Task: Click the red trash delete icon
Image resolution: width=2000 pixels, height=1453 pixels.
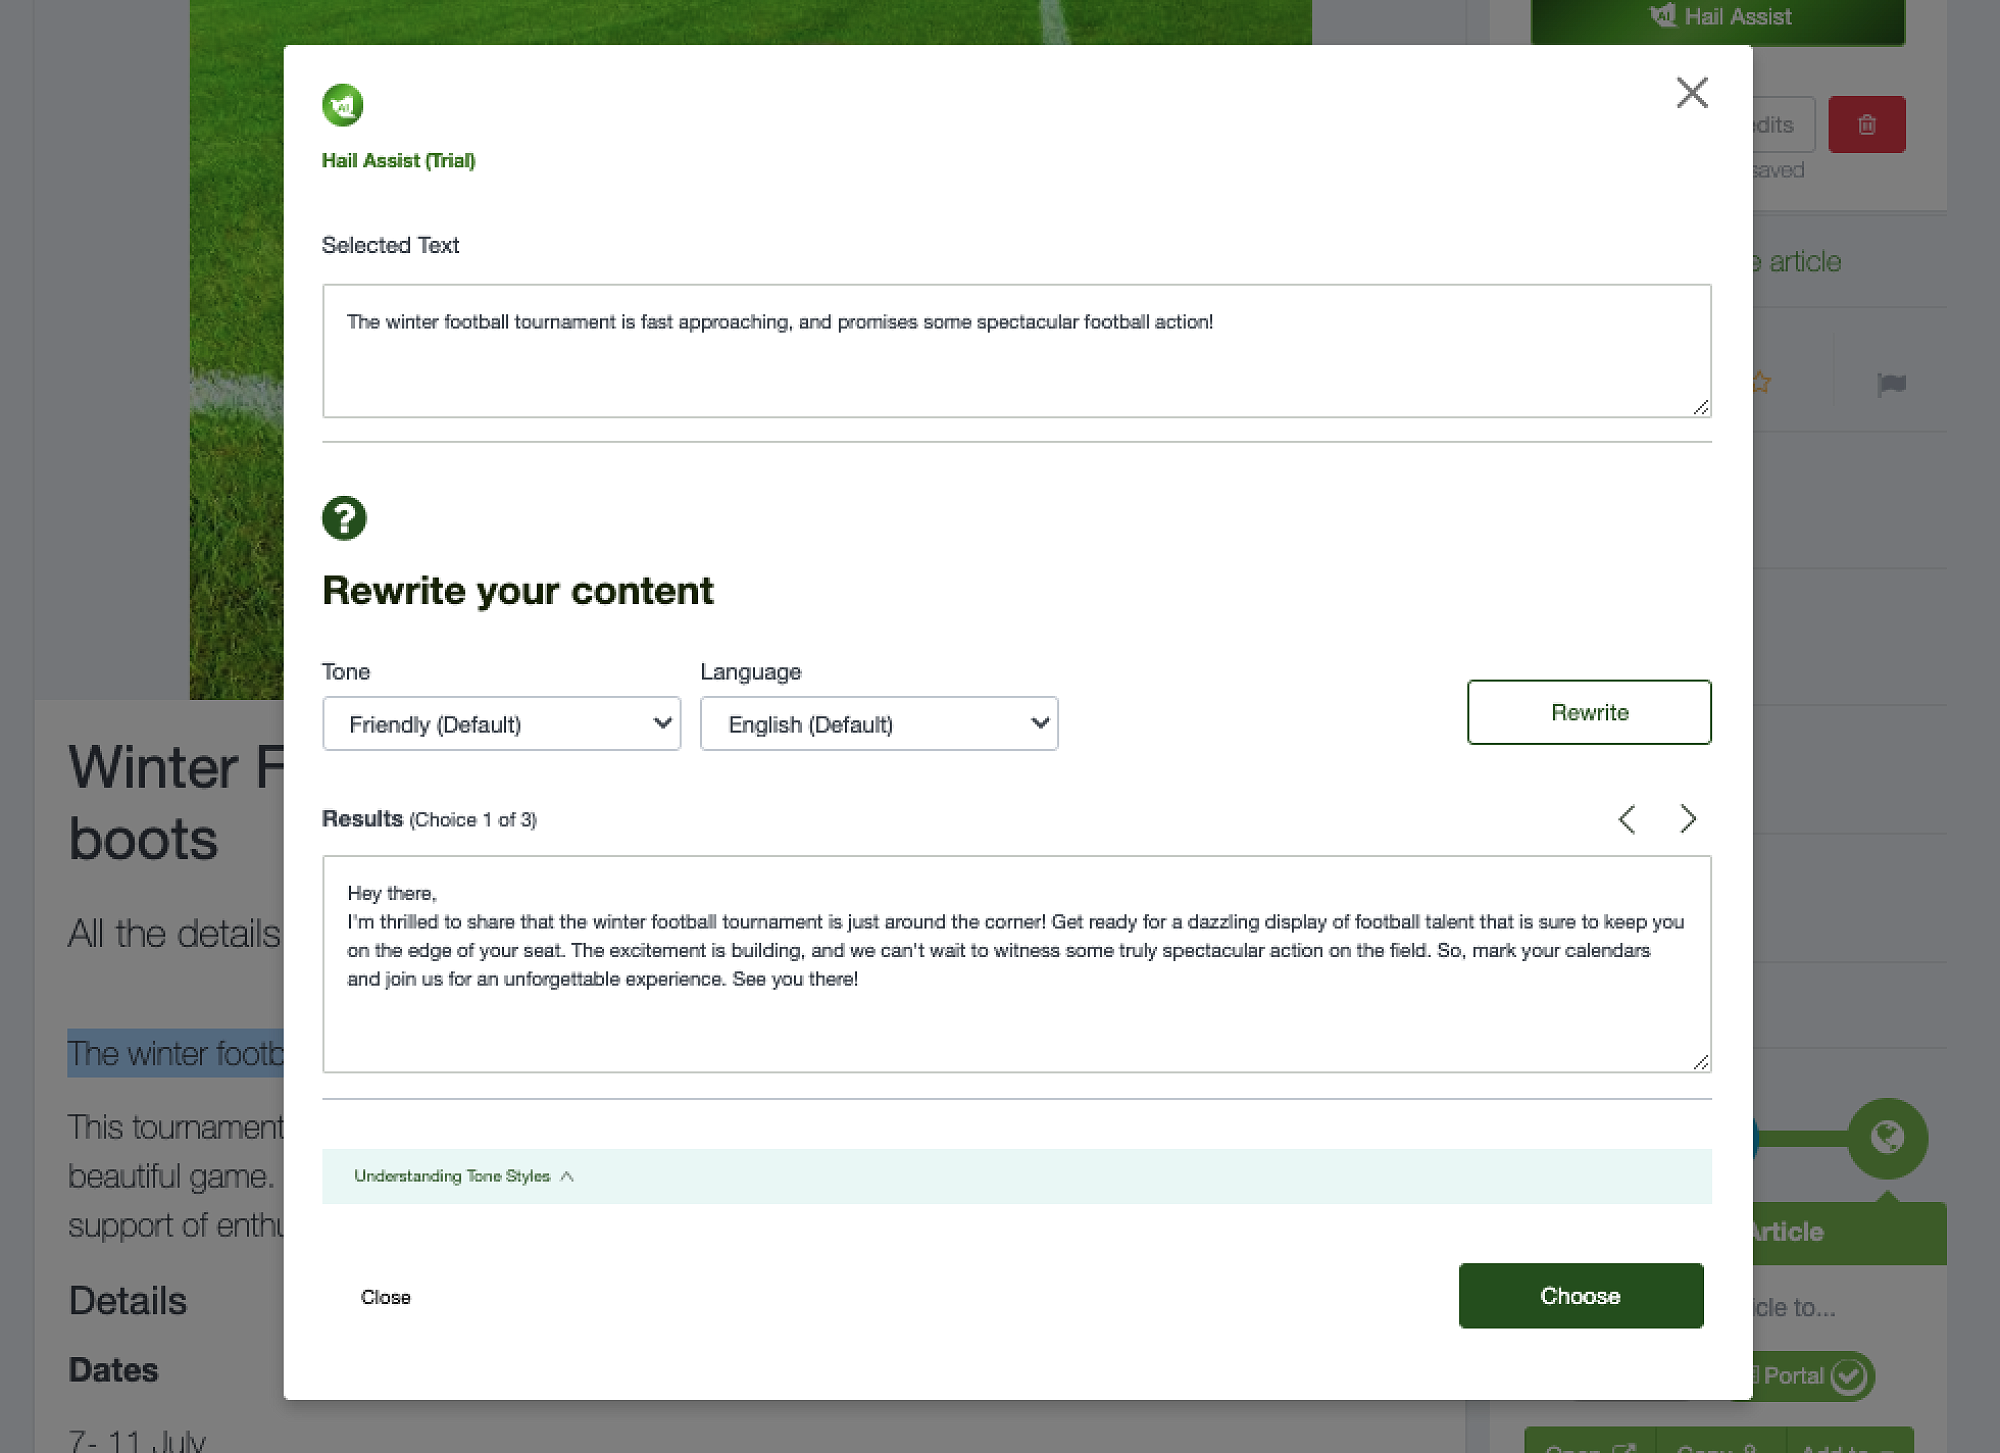Action: (1866, 125)
